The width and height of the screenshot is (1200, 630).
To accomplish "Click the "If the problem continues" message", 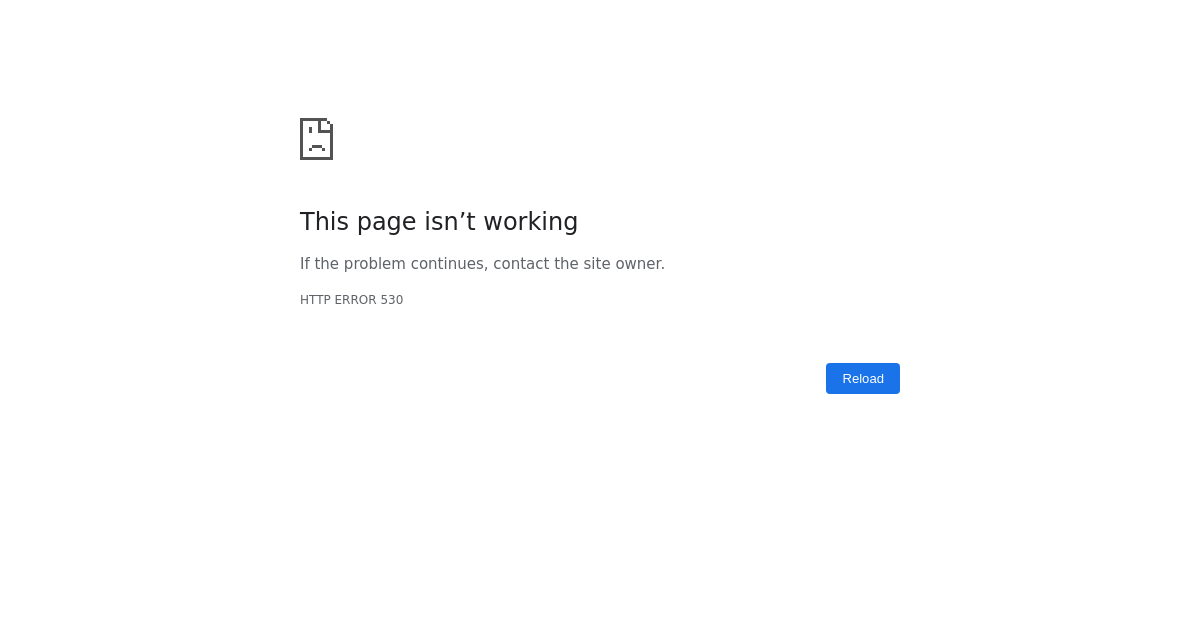I will pos(394,264).
